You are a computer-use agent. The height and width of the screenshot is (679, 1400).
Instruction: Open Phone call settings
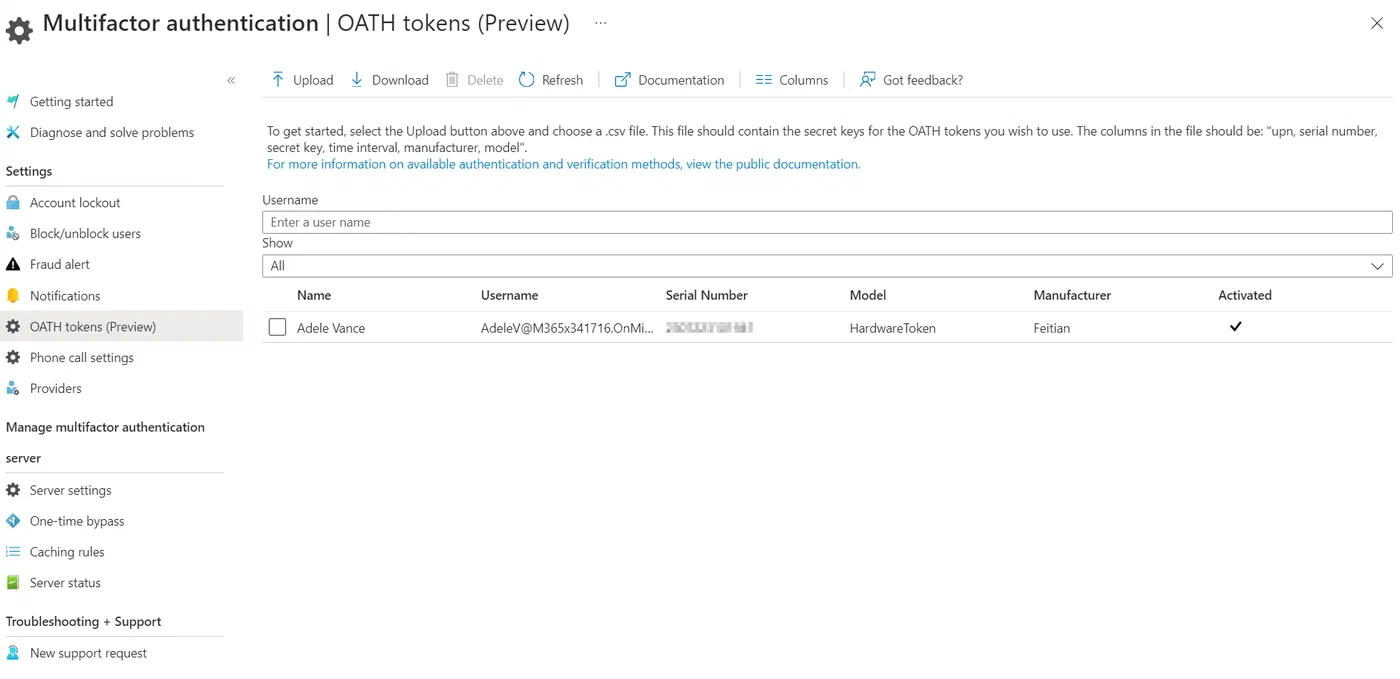tap(82, 357)
